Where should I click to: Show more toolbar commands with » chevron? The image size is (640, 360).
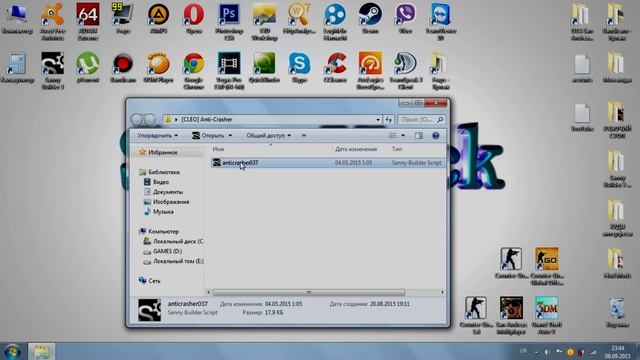pos(304,136)
